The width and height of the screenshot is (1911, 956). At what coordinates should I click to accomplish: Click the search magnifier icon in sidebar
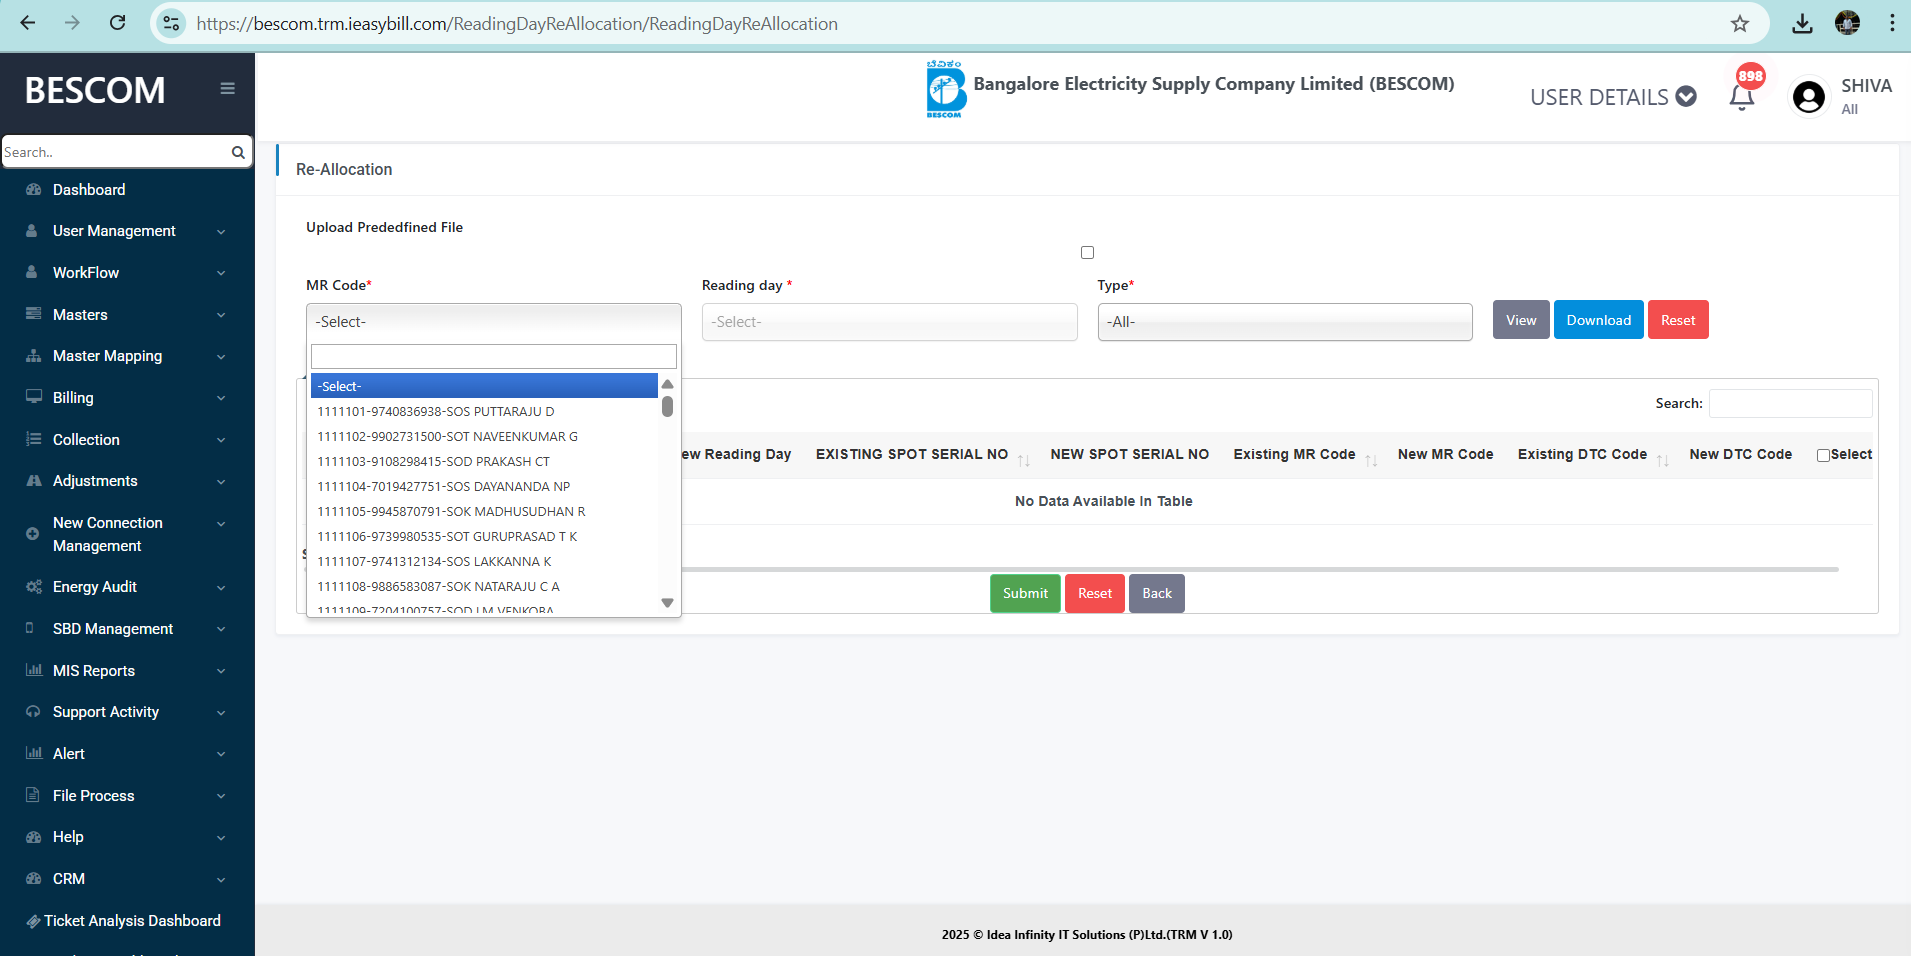[238, 152]
